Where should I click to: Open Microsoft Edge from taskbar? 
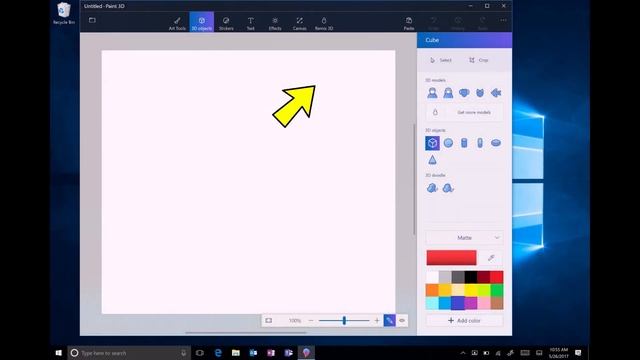(x=218, y=353)
